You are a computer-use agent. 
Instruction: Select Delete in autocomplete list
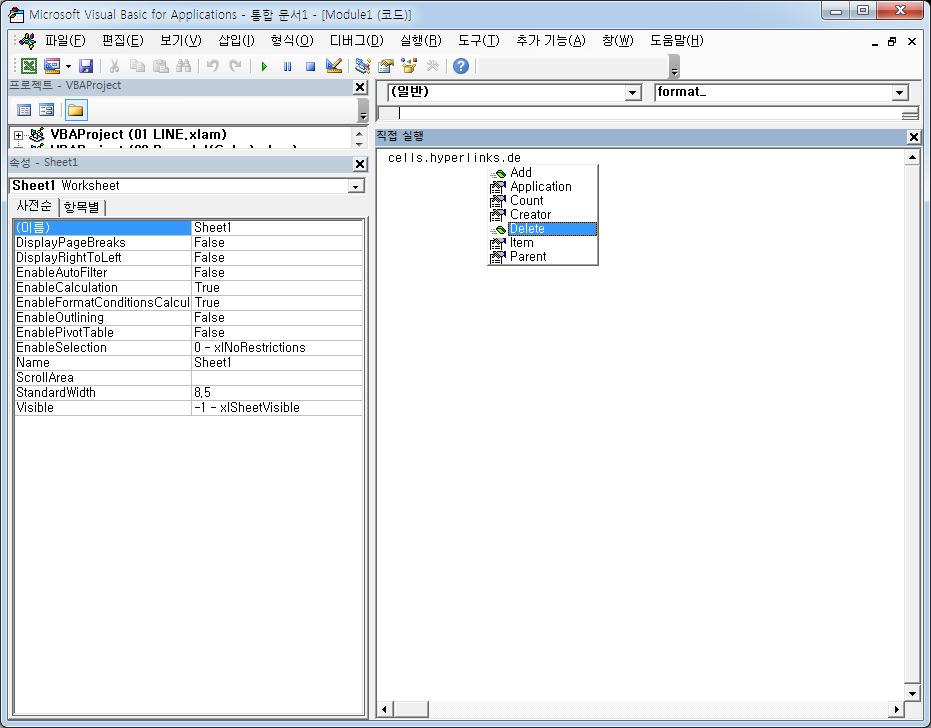[x=542, y=229]
